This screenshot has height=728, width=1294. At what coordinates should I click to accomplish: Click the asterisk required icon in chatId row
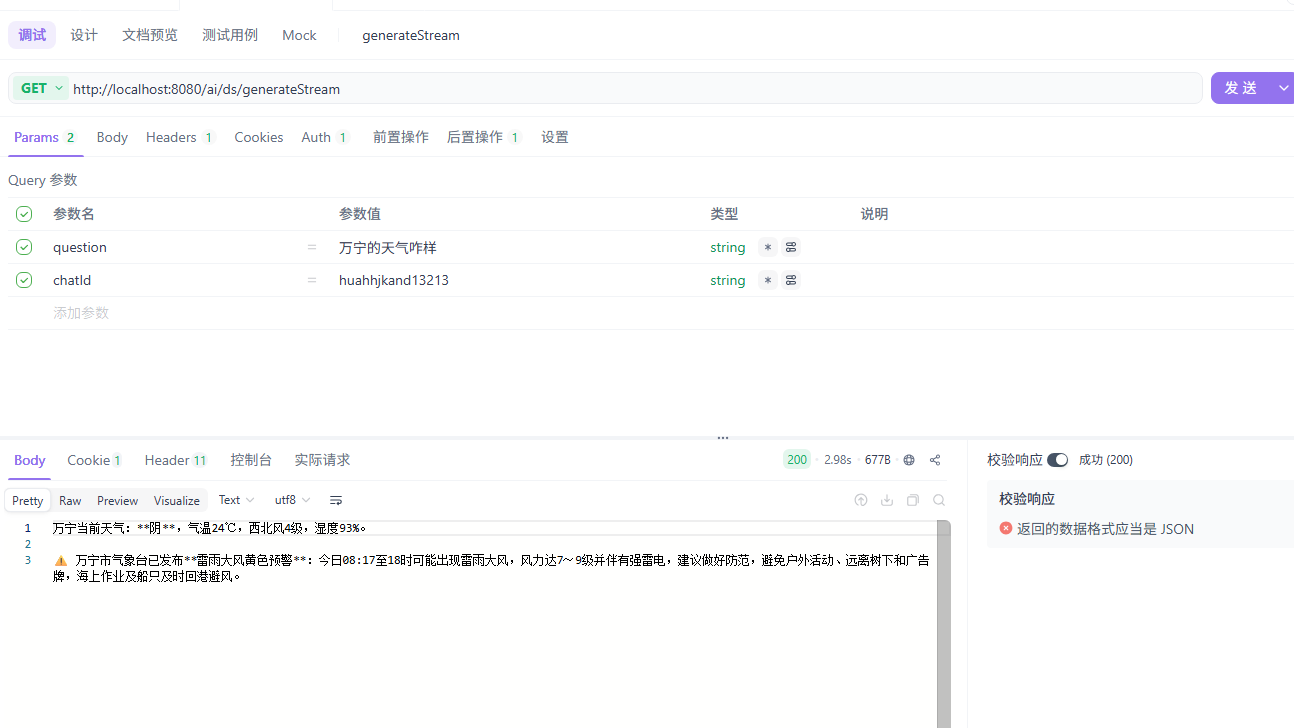(767, 280)
